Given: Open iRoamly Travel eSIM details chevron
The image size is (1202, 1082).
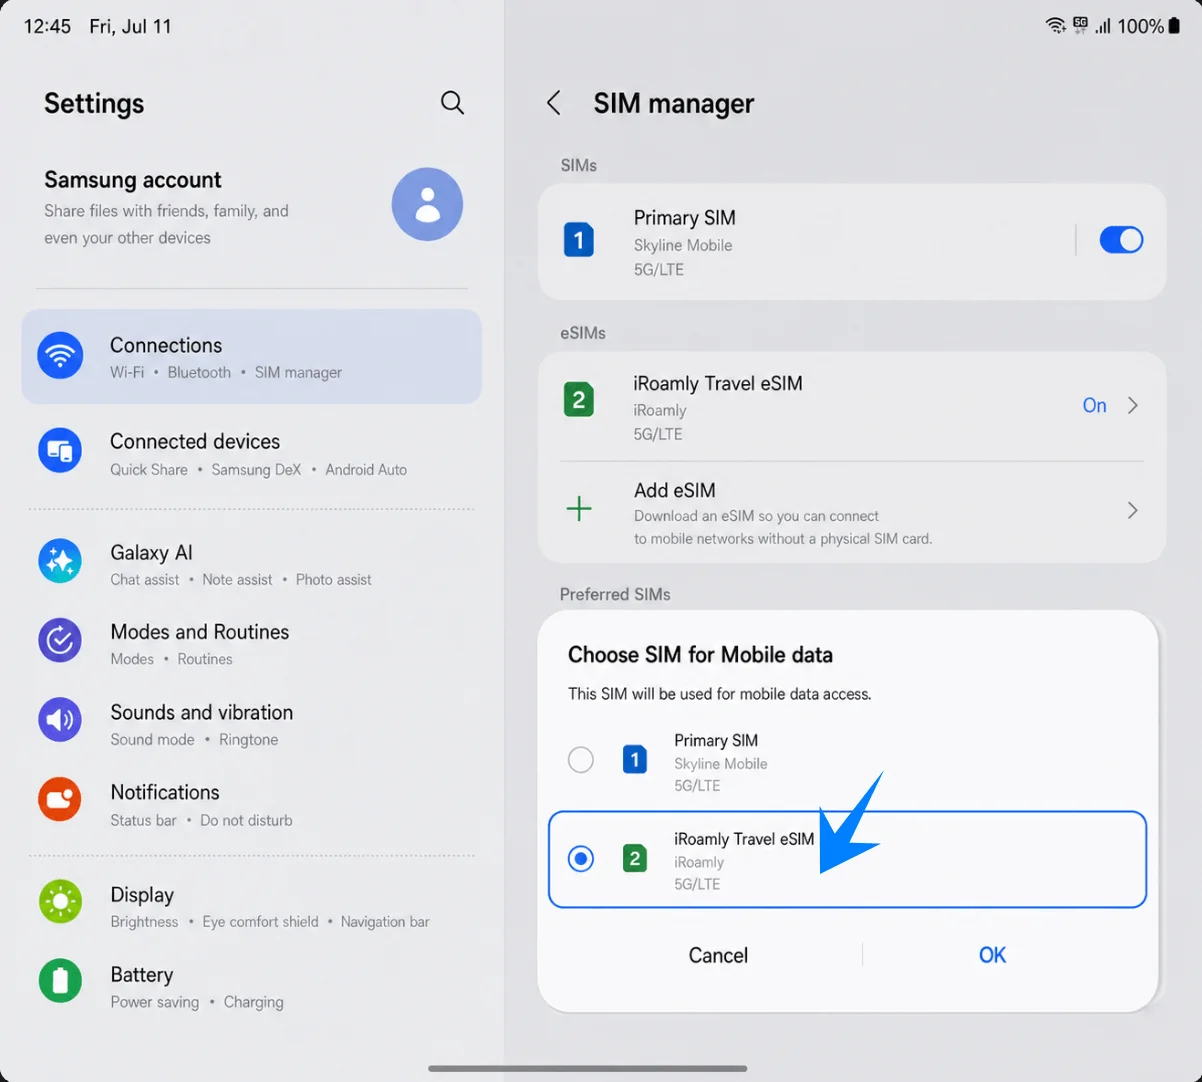Looking at the screenshot, I should [1133, 405].
